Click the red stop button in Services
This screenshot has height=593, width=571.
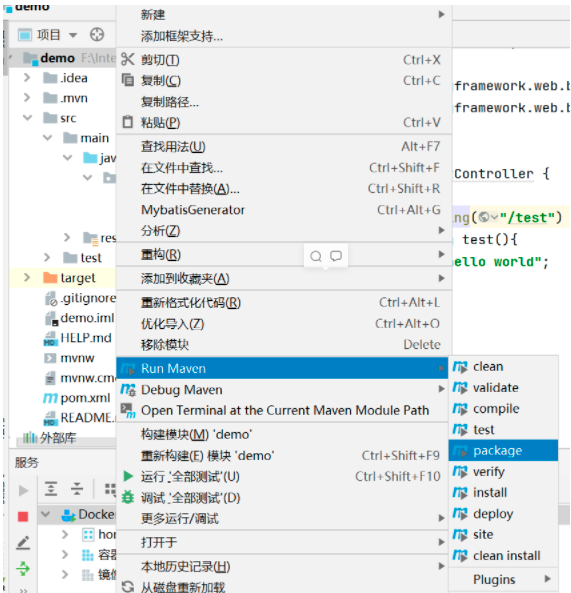(x=23, y=516)
